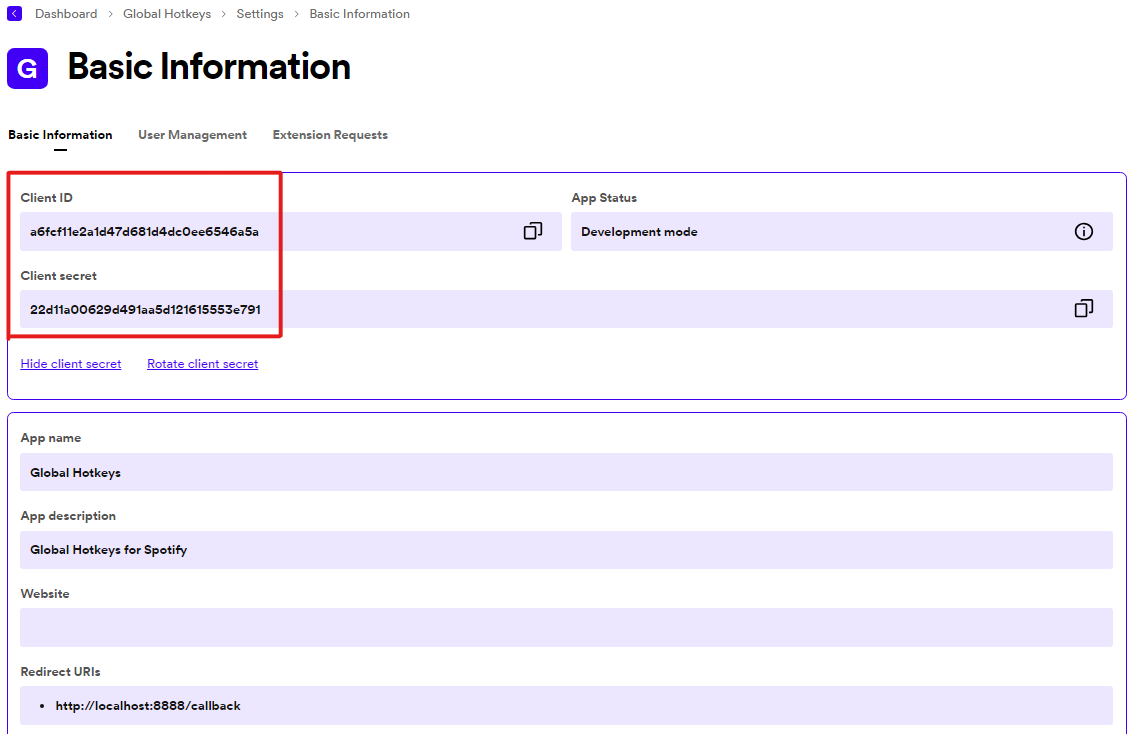The width and height of the screenshot is (1130, 734).
Task: Click the App Status label
Action: pyautogui.click(x=604, y=197)
